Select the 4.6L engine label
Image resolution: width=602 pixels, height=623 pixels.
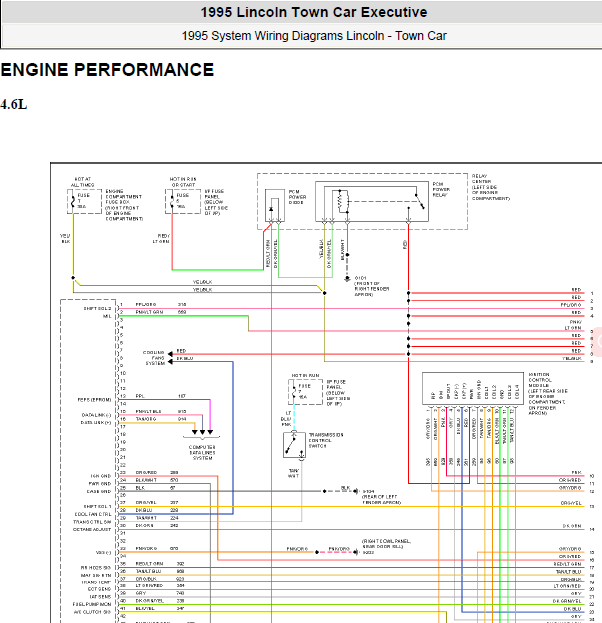point(14,104)
